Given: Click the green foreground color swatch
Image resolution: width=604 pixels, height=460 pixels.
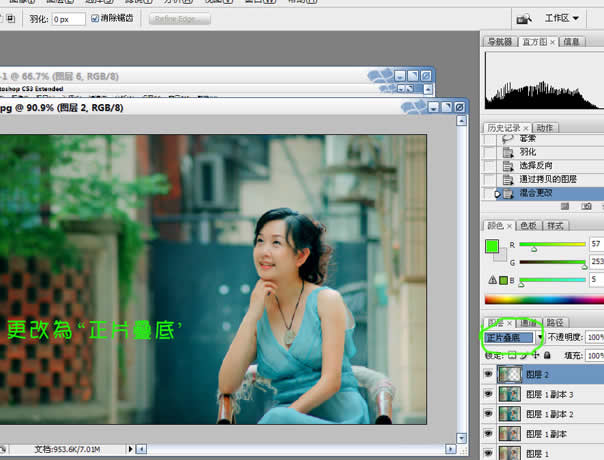Looking at the screenshot, I should tap(492, 246).
